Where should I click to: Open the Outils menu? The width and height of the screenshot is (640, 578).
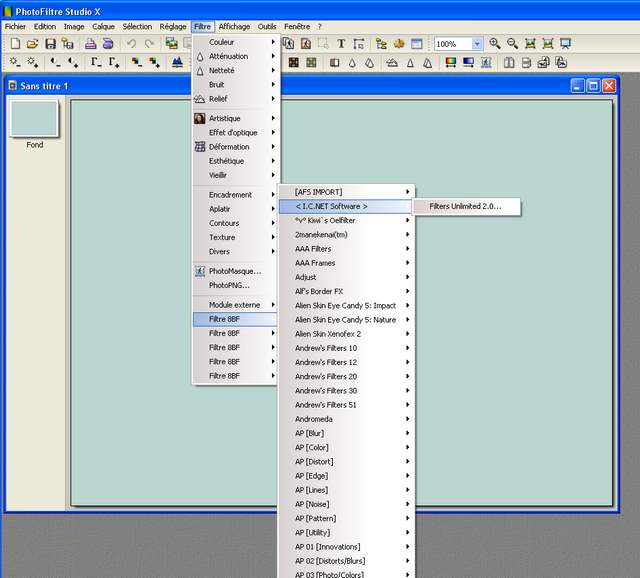(267, 27)
